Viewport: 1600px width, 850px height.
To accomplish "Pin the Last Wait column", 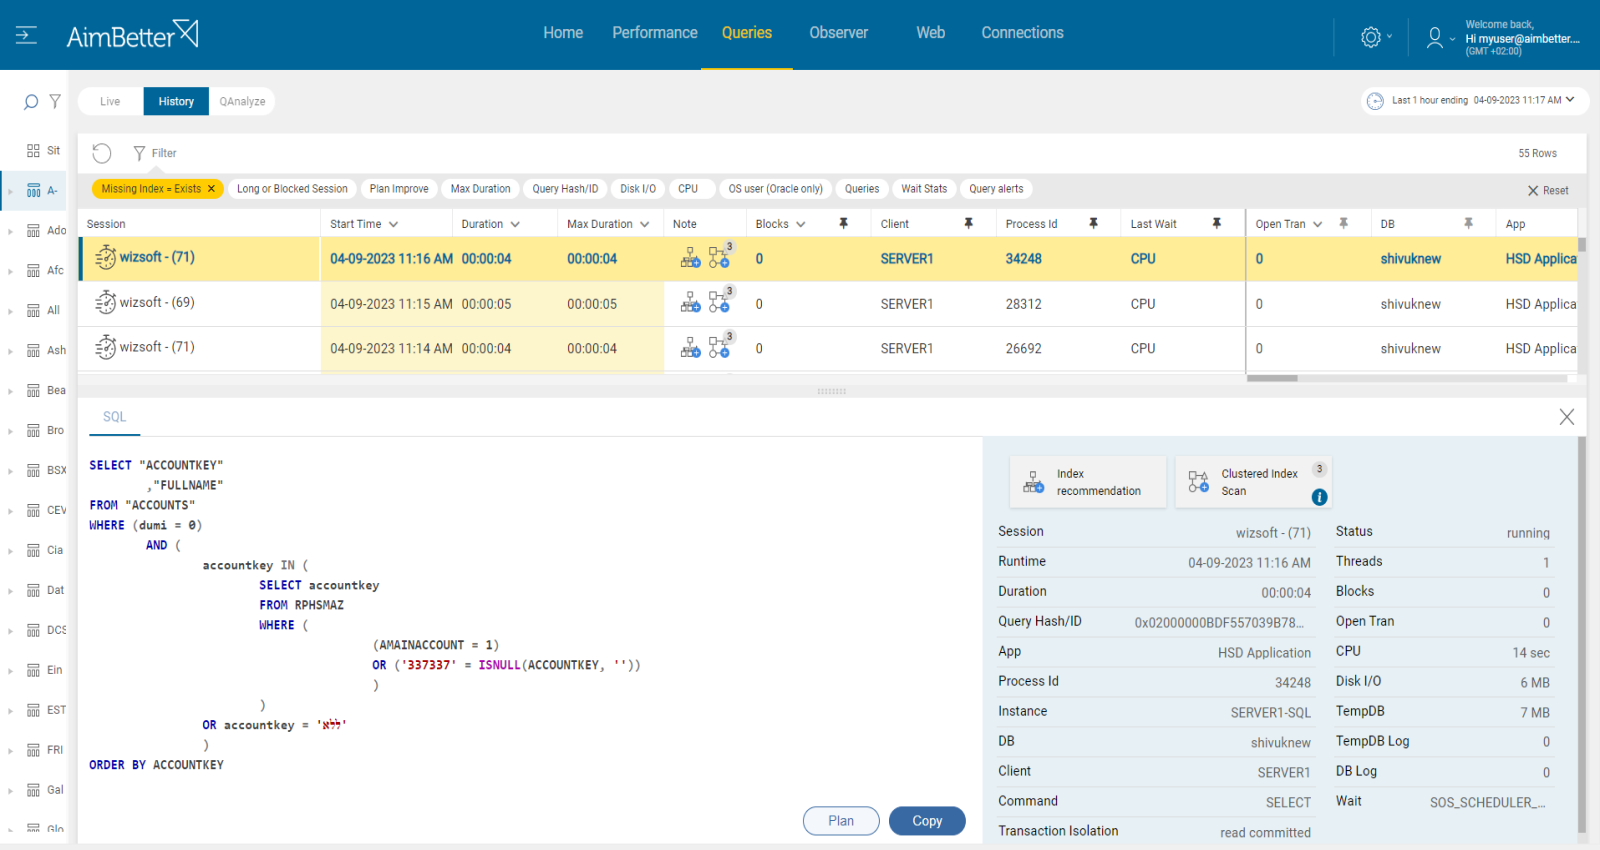I will coord(1216,224).
